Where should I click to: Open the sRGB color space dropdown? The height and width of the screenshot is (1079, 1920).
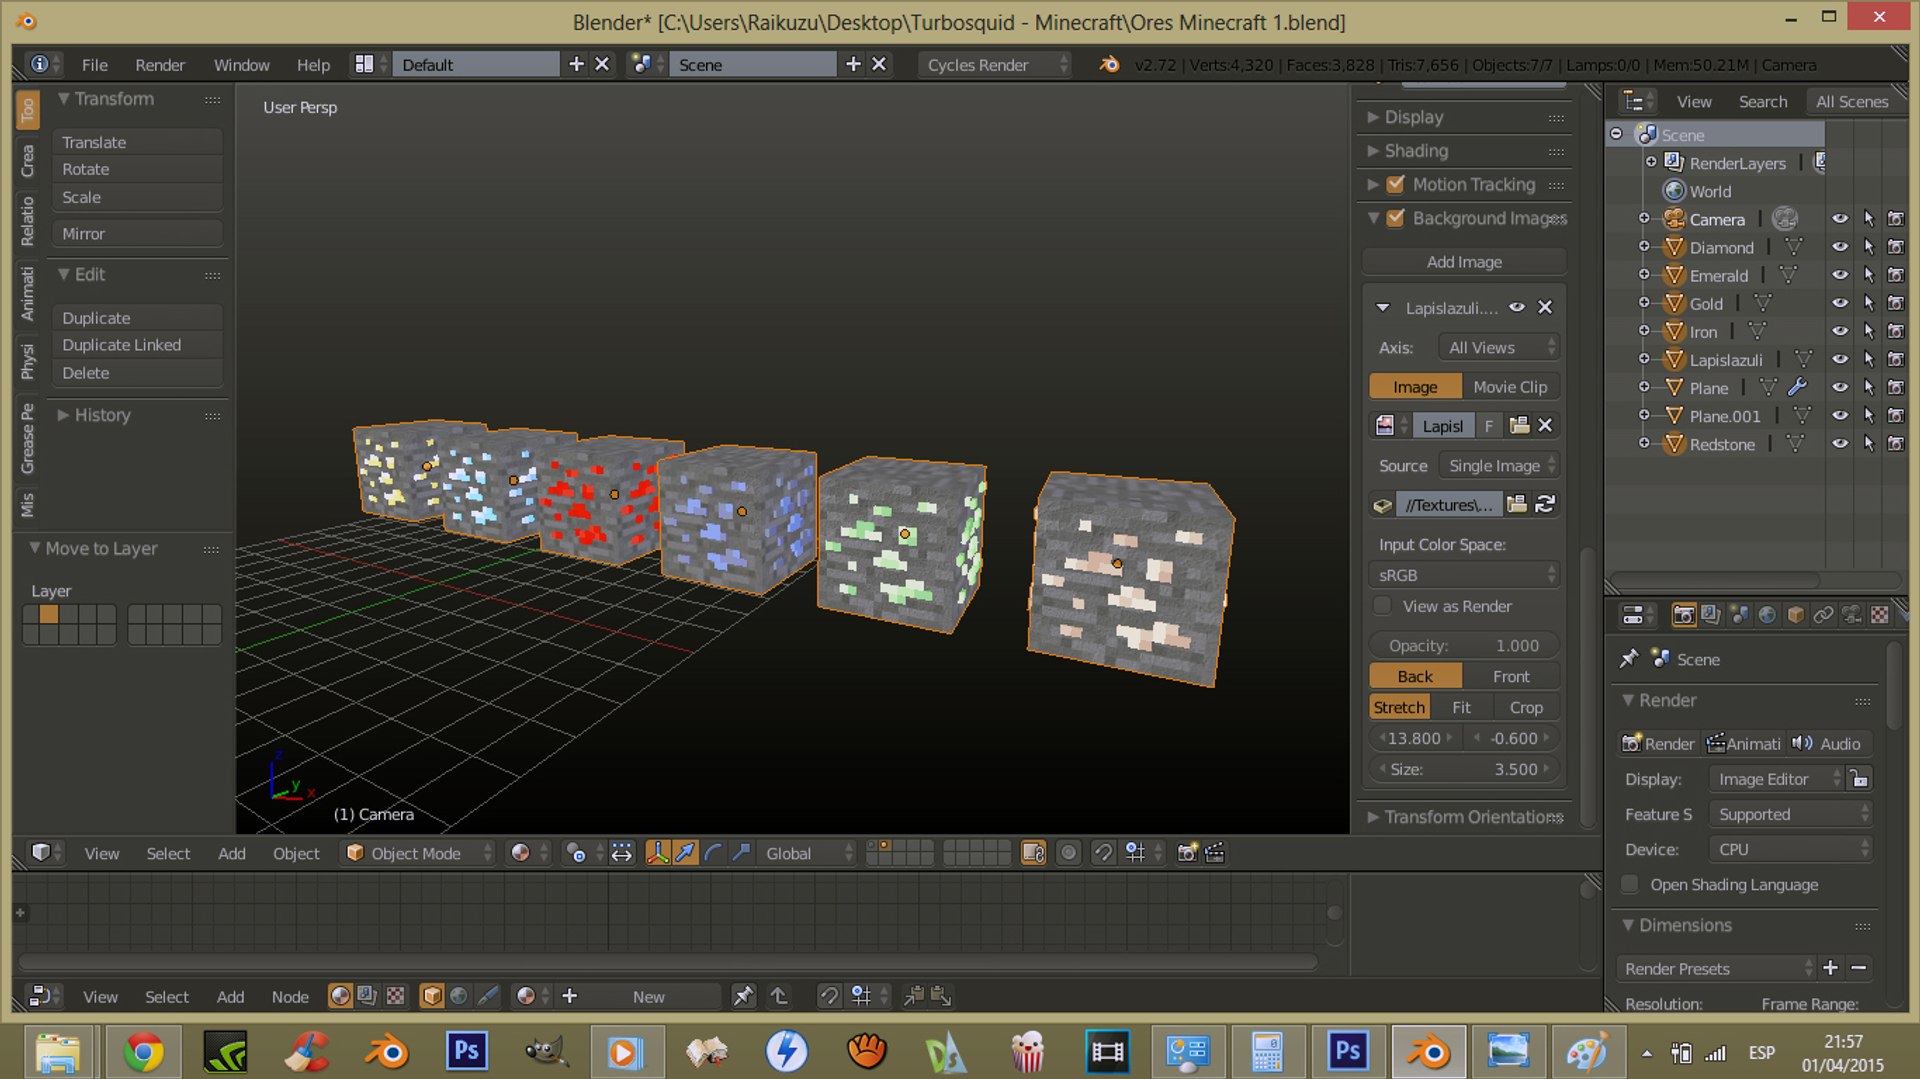[x=1465, y=575]
